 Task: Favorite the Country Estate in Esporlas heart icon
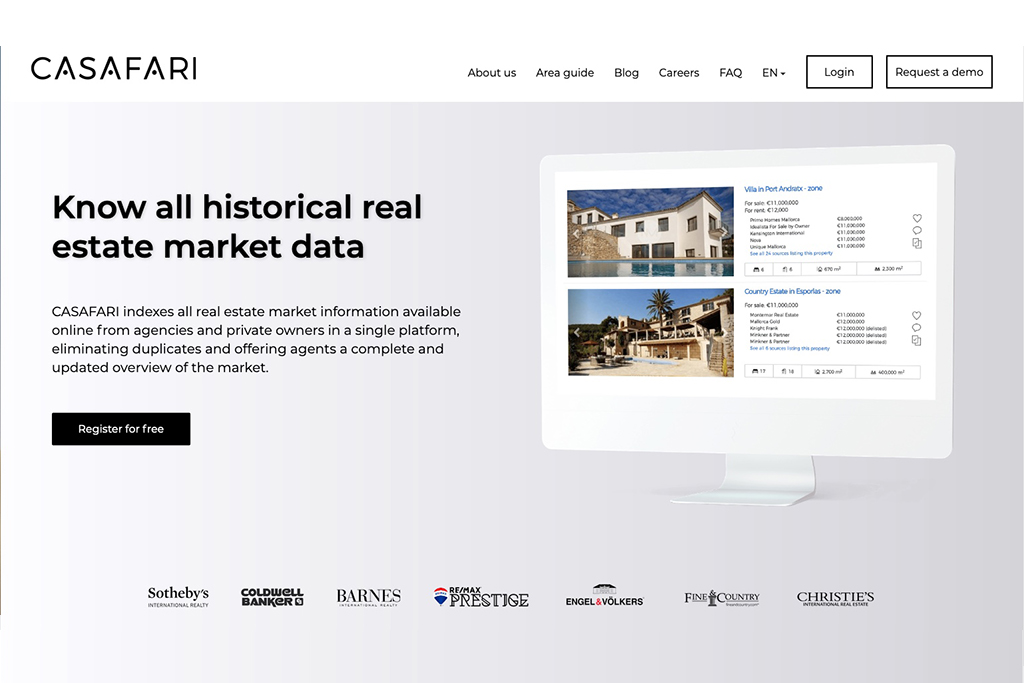click(x=916, y=315)
